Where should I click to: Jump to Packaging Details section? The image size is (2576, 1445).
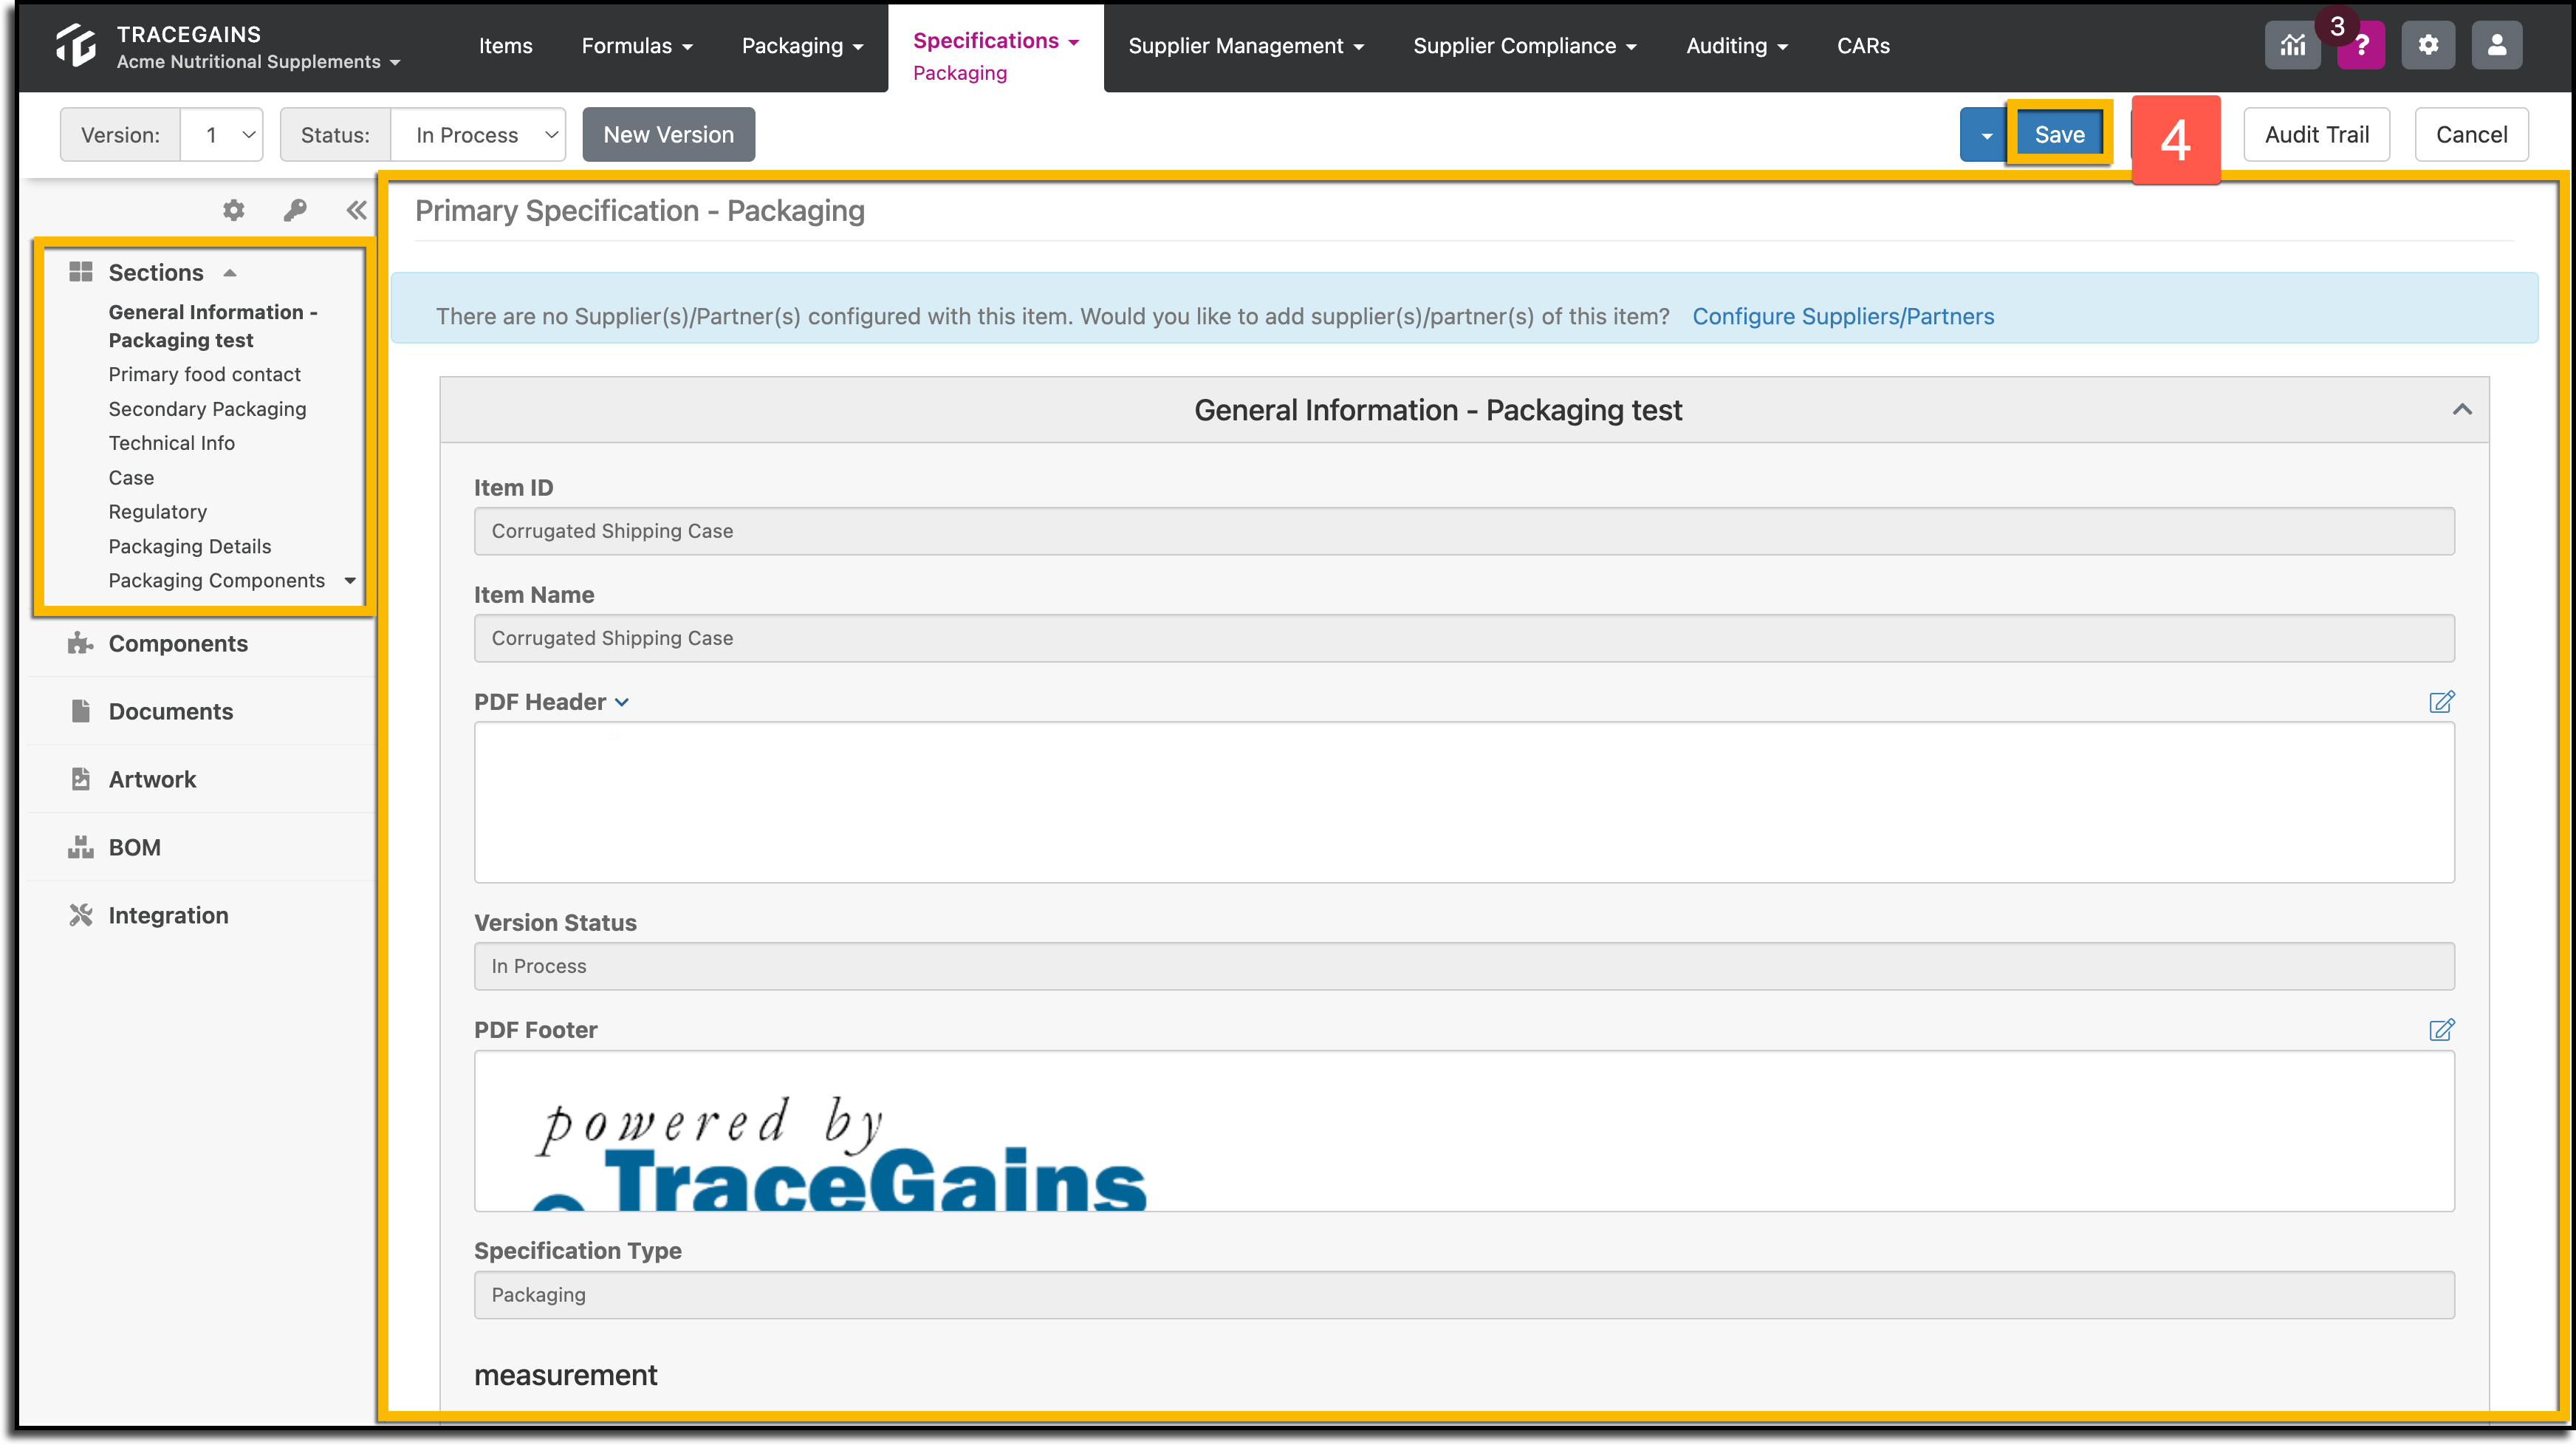(x=190, y=546)
